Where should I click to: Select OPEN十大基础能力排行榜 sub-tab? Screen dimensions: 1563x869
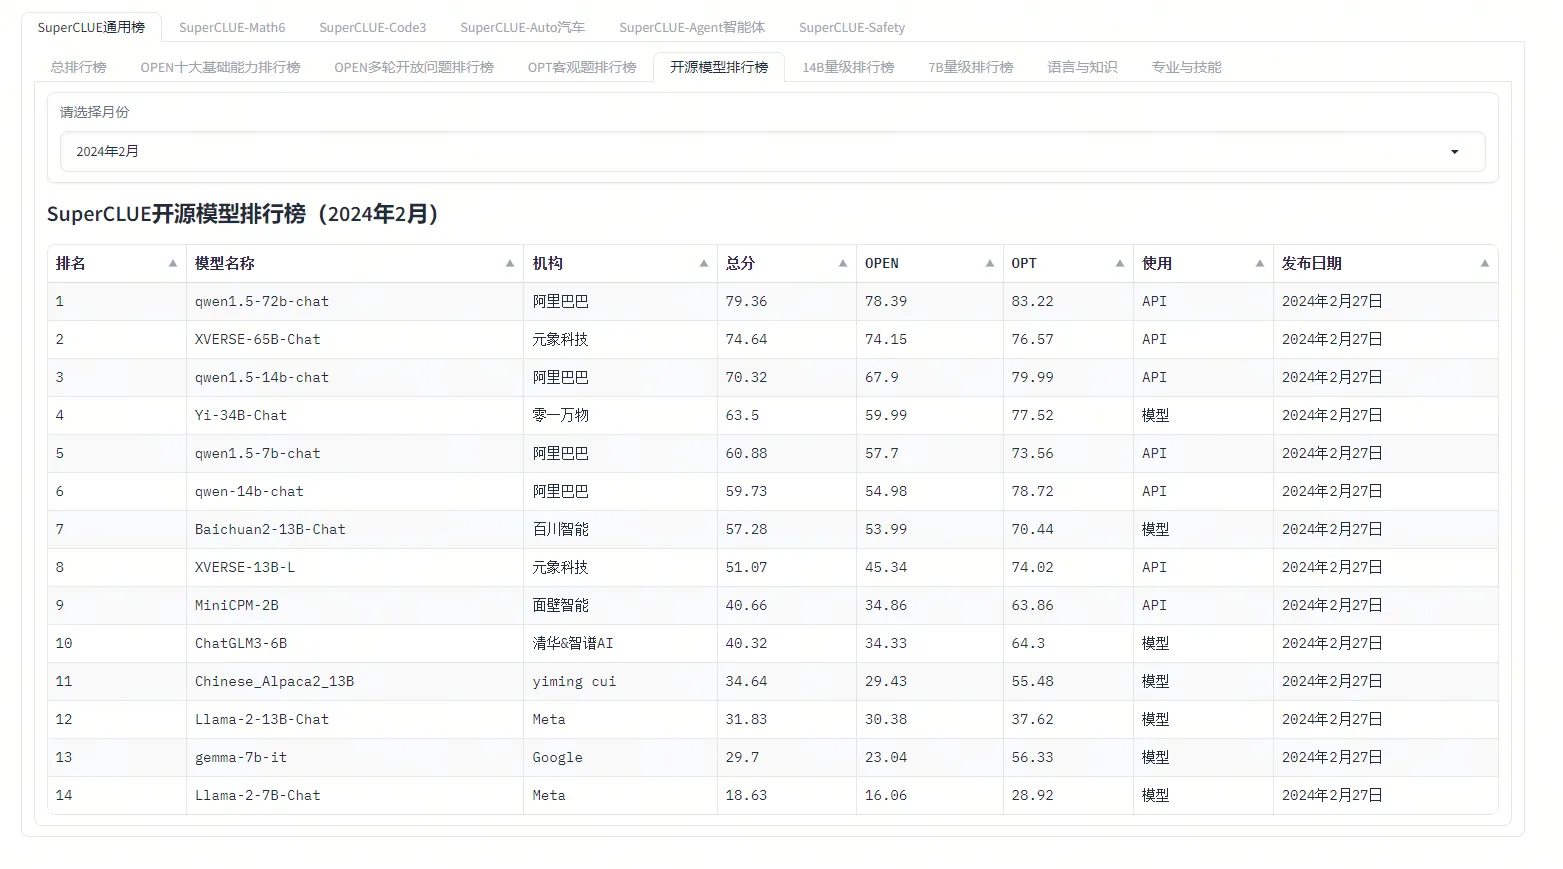(220, 67)
